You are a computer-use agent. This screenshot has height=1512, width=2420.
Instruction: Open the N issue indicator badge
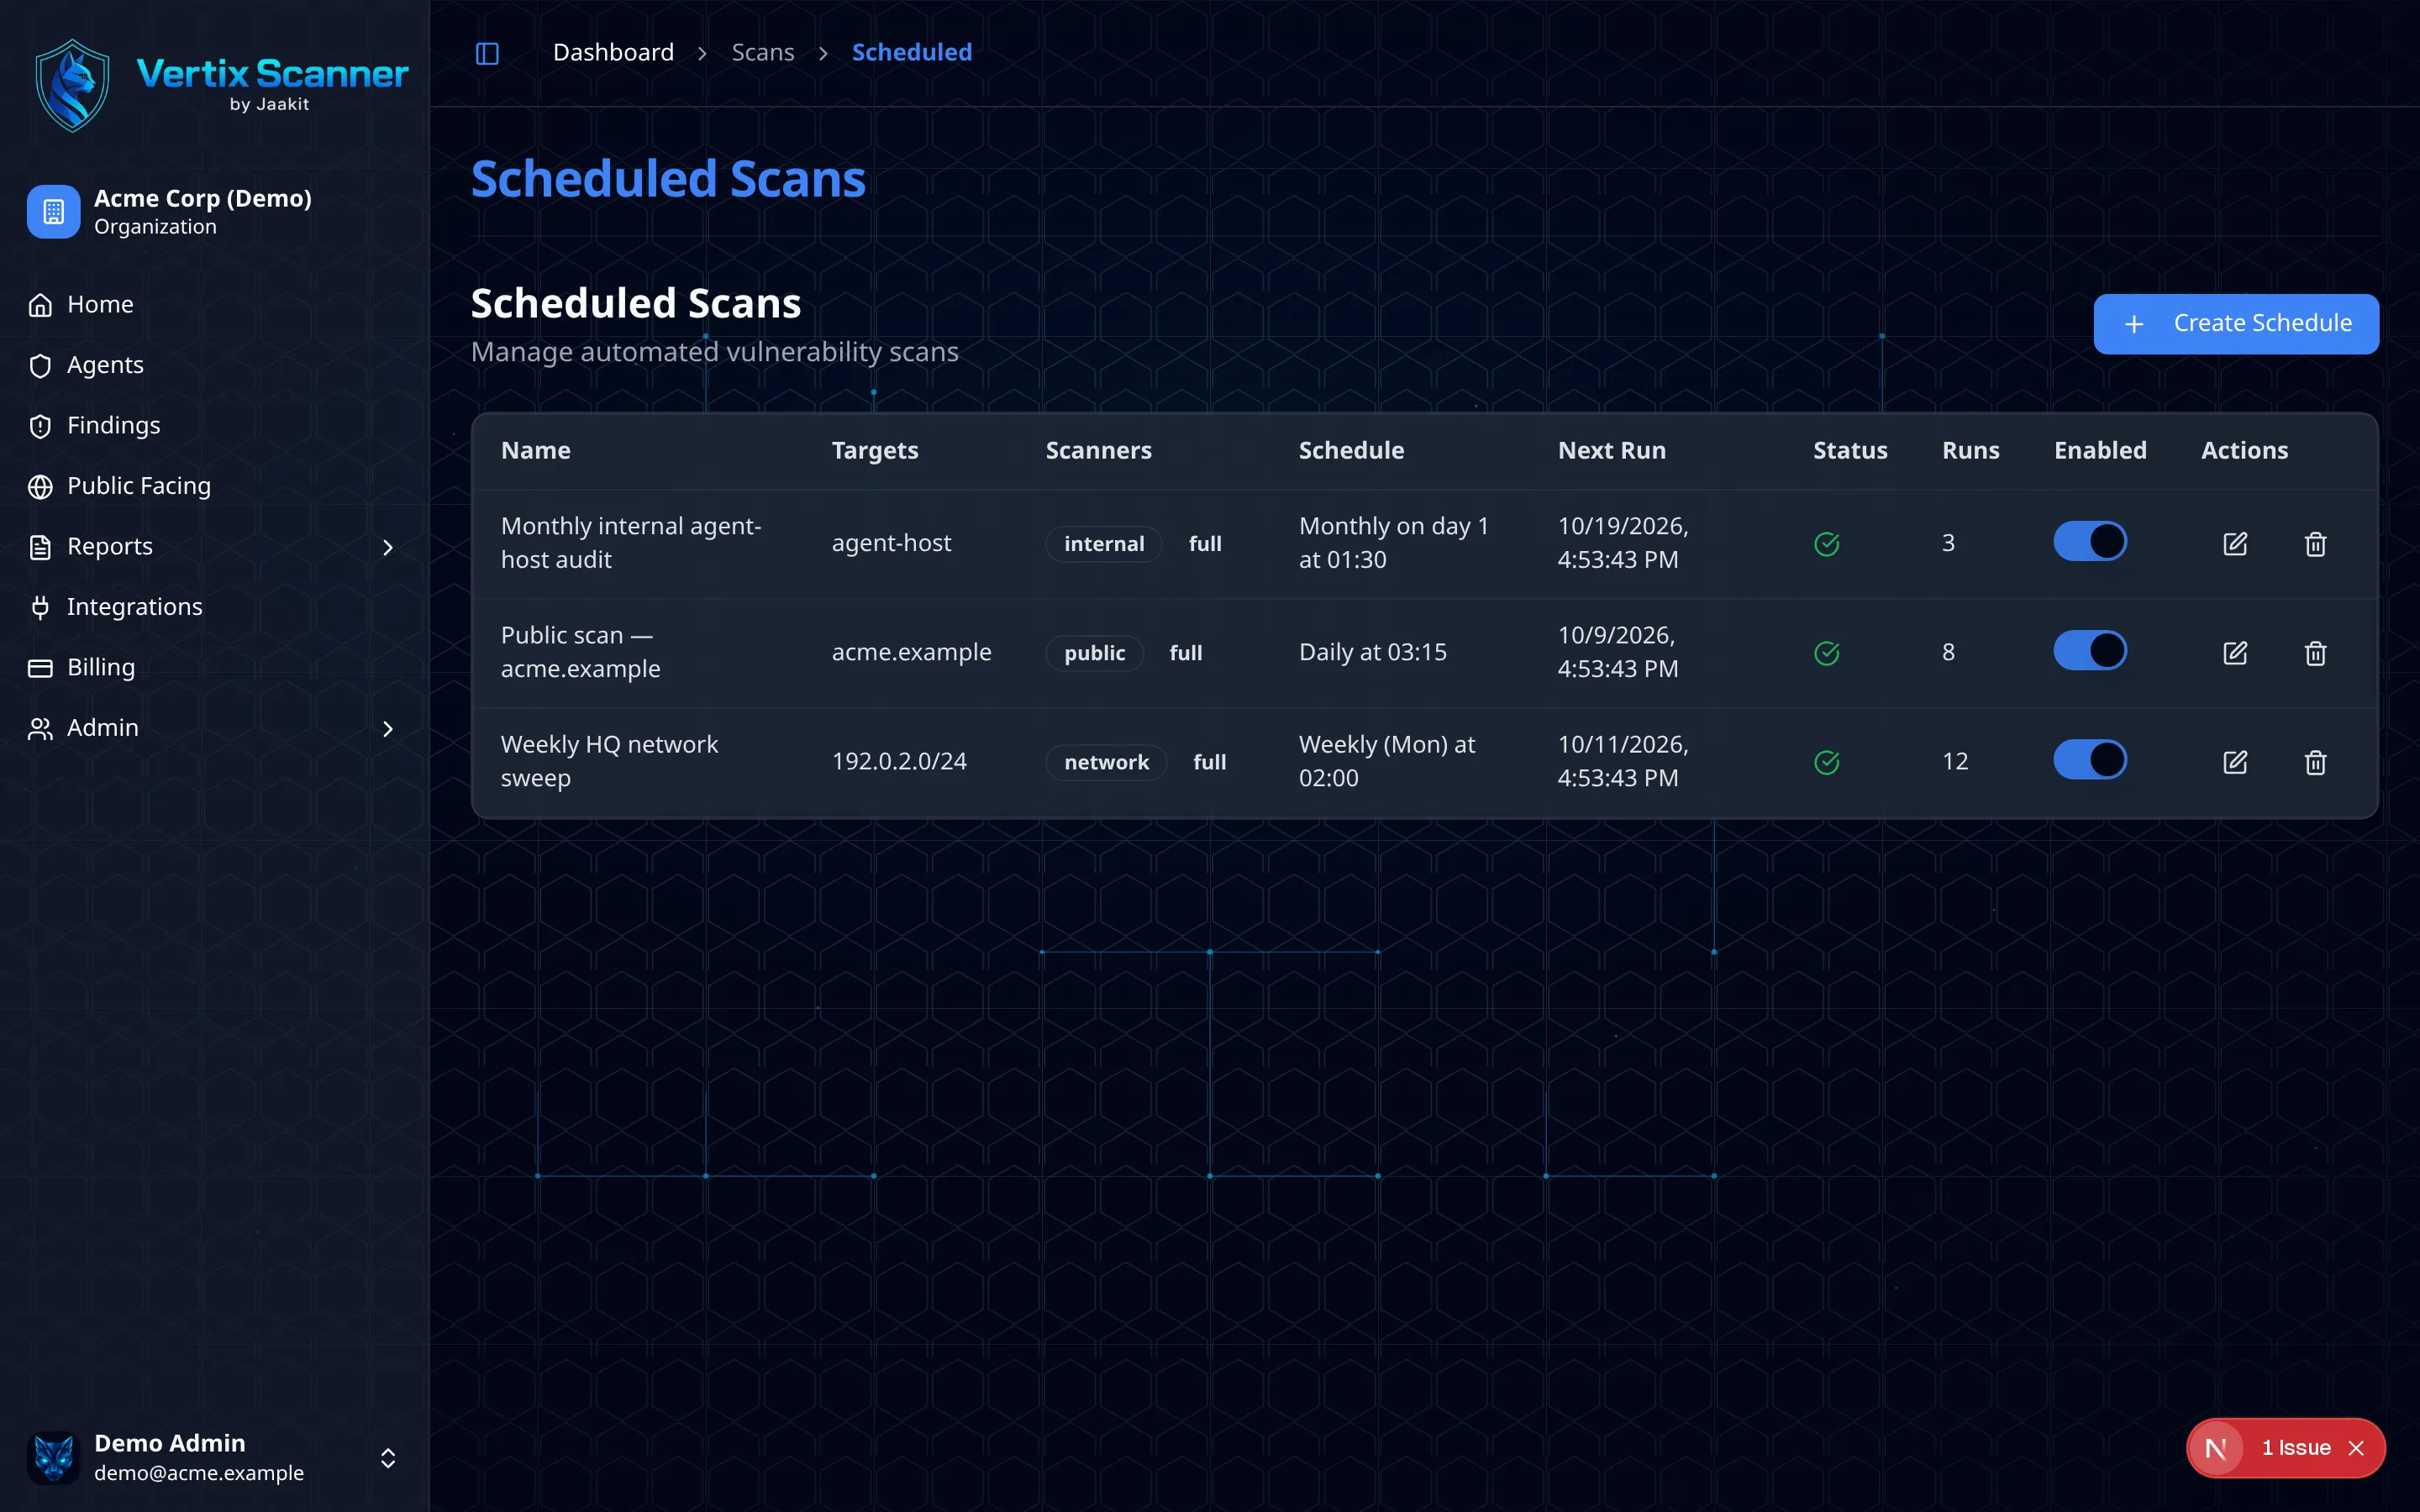pos(2216,1447)
